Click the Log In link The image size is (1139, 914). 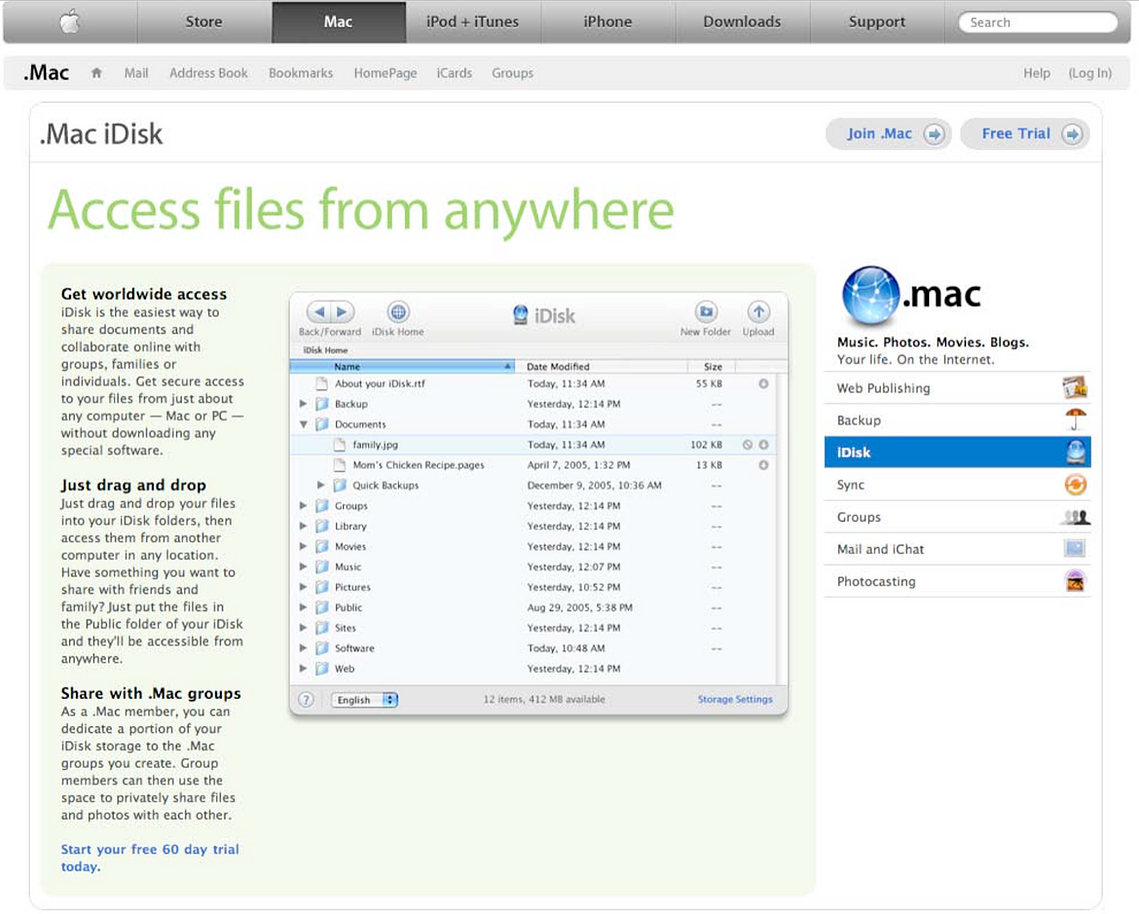point(1090,73)
